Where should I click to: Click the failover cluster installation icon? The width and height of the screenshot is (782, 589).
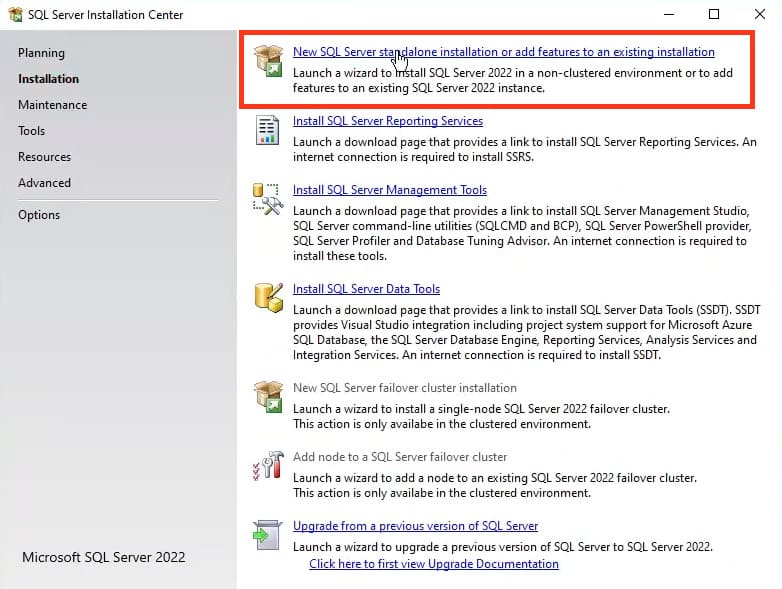point(268,395)
